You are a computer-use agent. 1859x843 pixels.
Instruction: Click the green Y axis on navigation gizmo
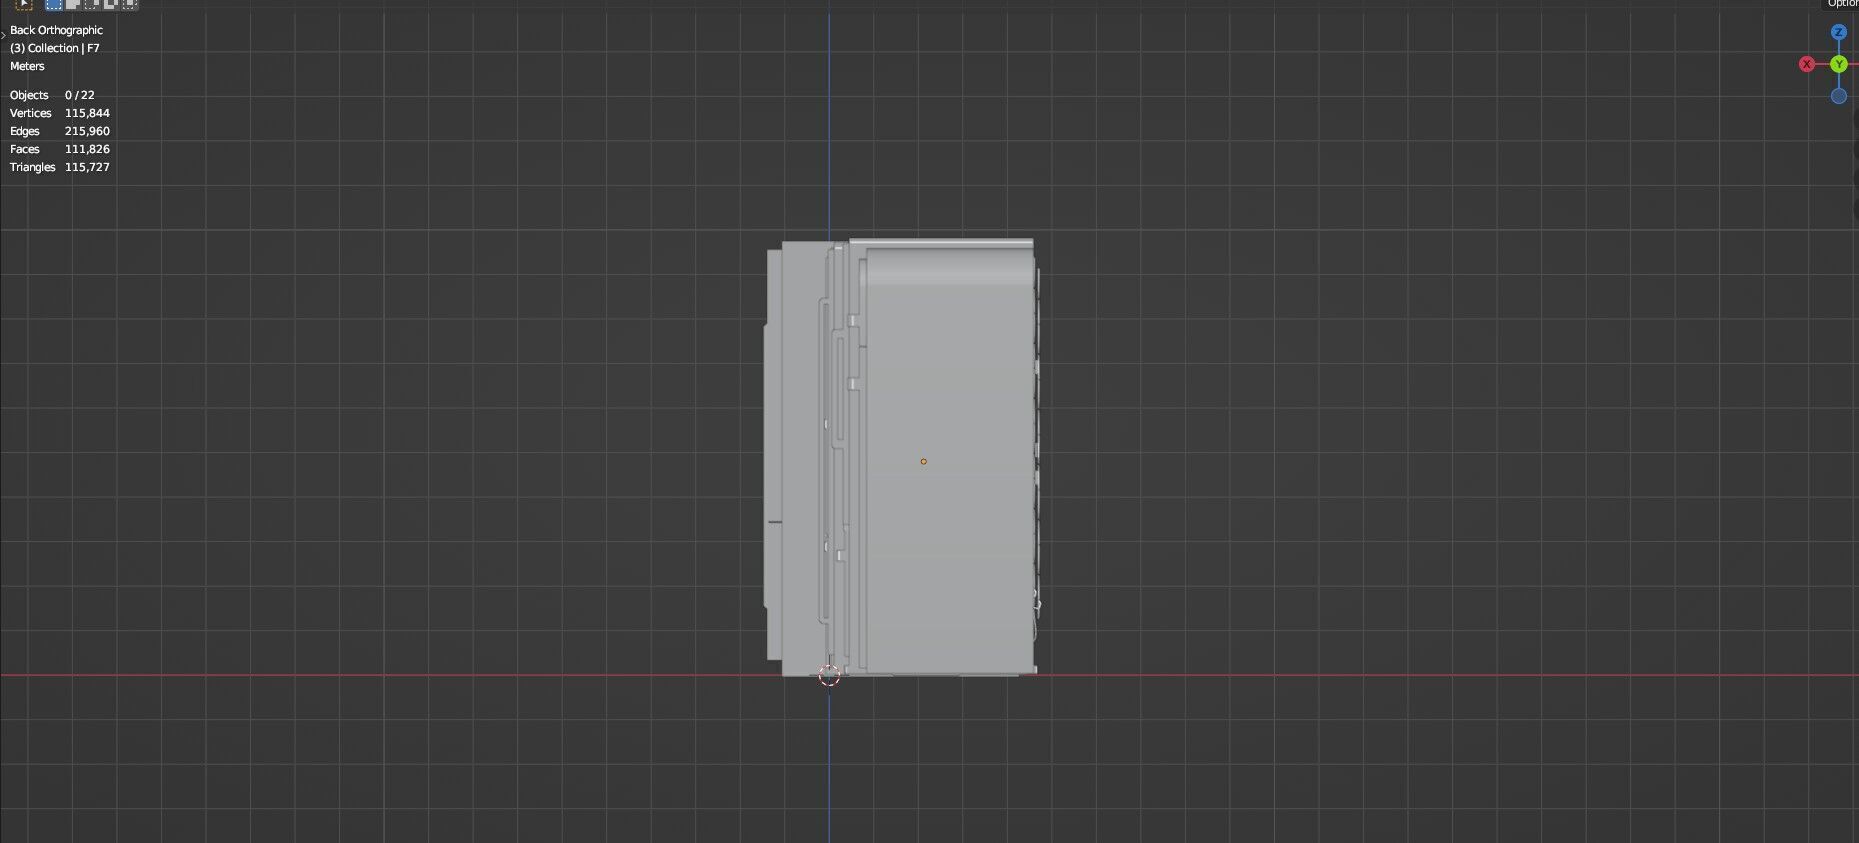pyautogui.click(x=1838, y=64)
